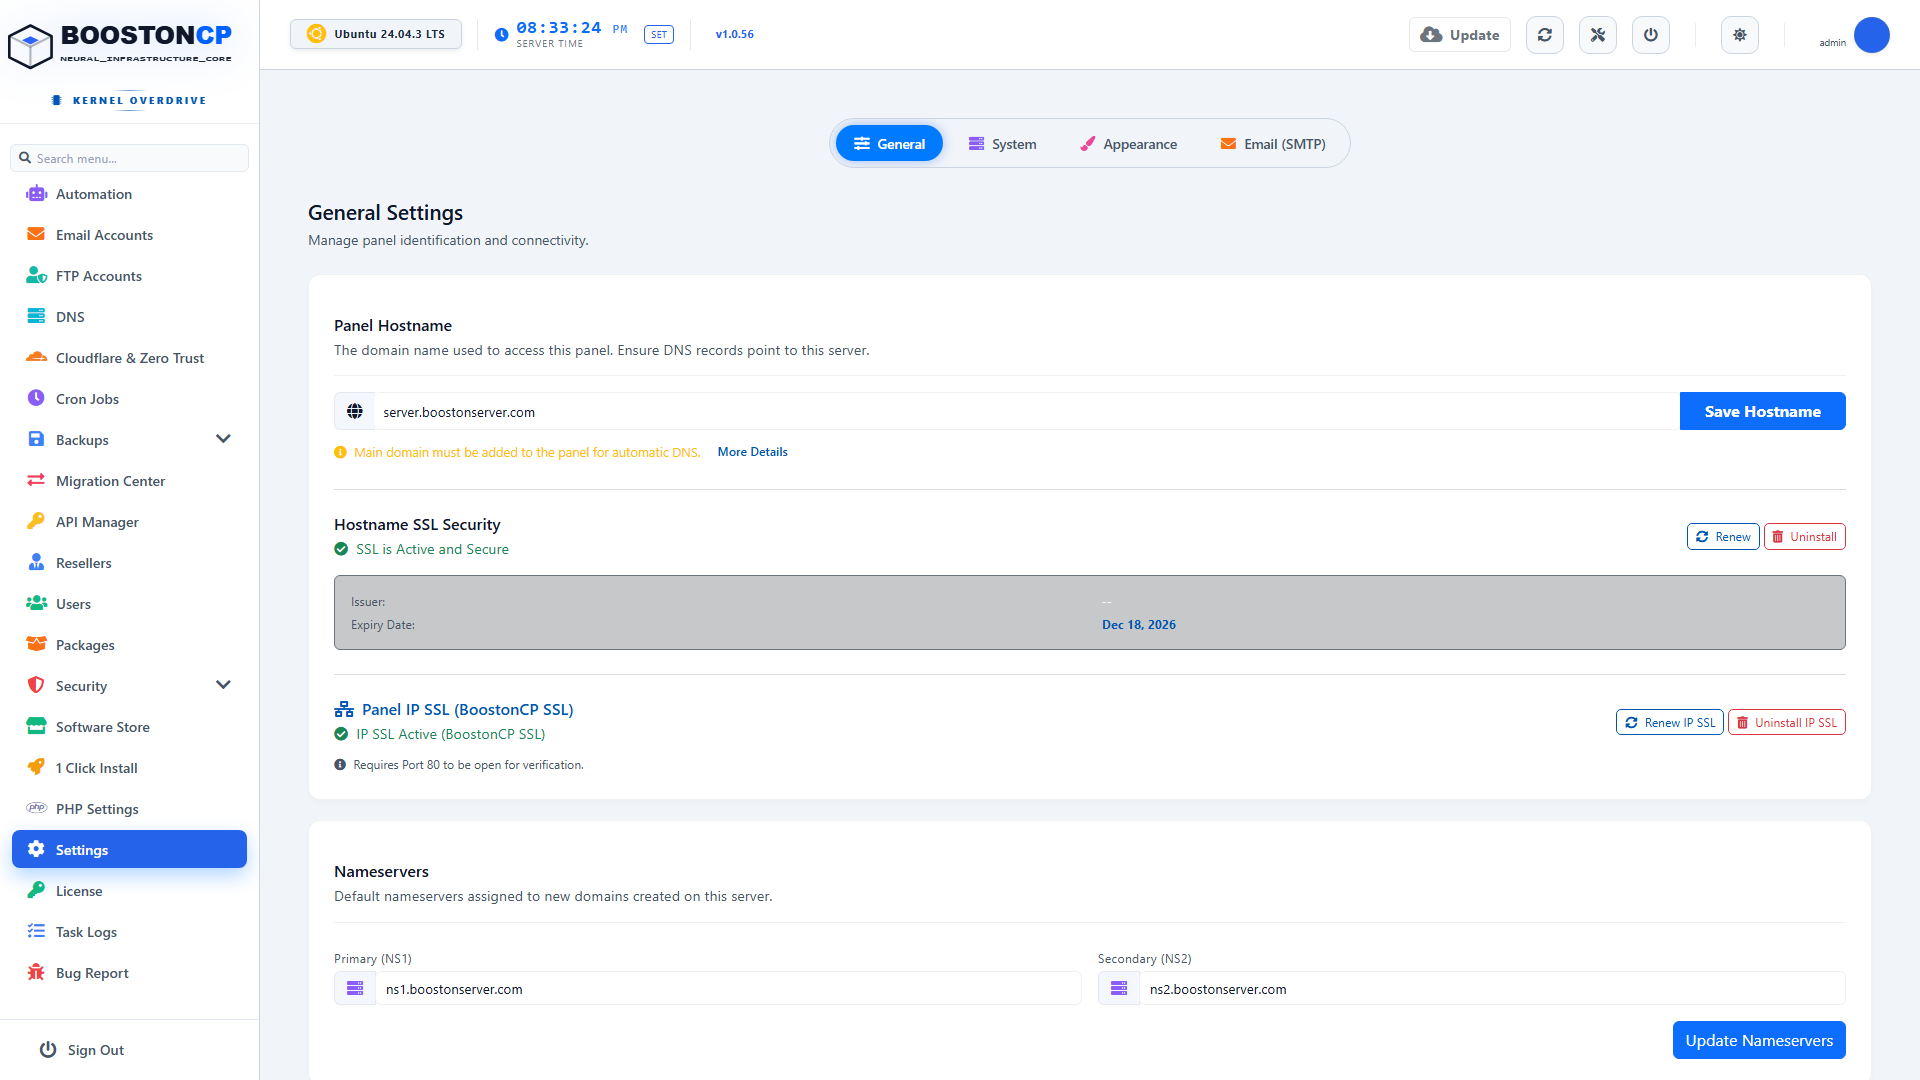The image size is (1920, 1080).
Task: Open the Email (SMTP) tab
Action: pos(1273,144)
